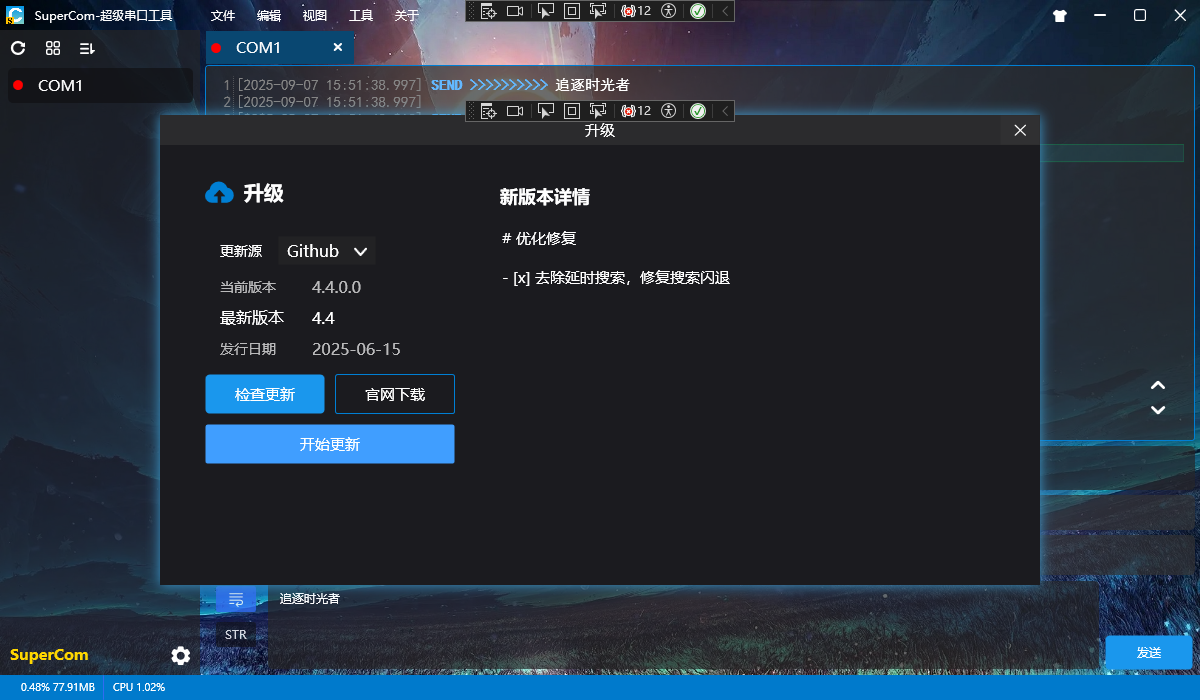Collapse the topmost debug toolbar via left chevron

click(x=724, y=11)
